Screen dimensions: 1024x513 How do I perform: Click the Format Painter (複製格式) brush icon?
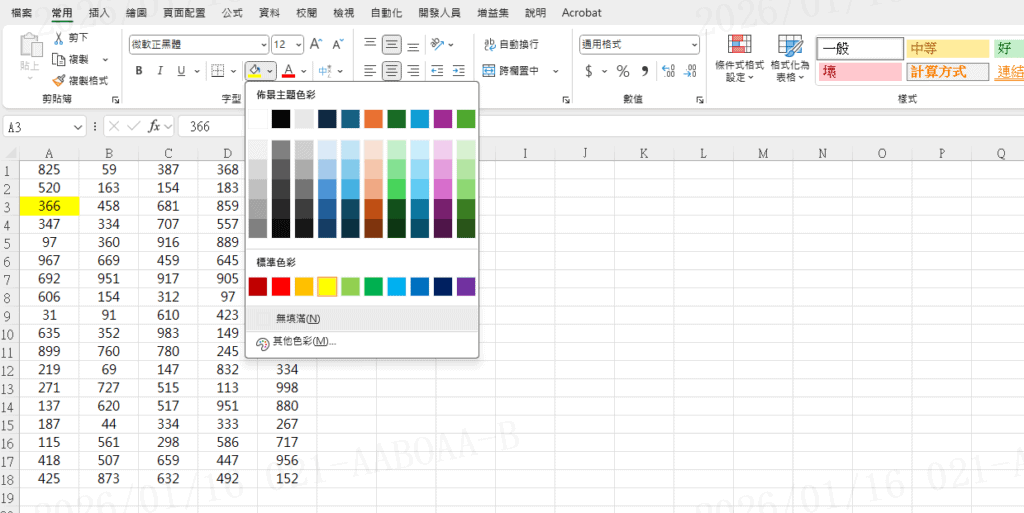(x=60, y=80)
